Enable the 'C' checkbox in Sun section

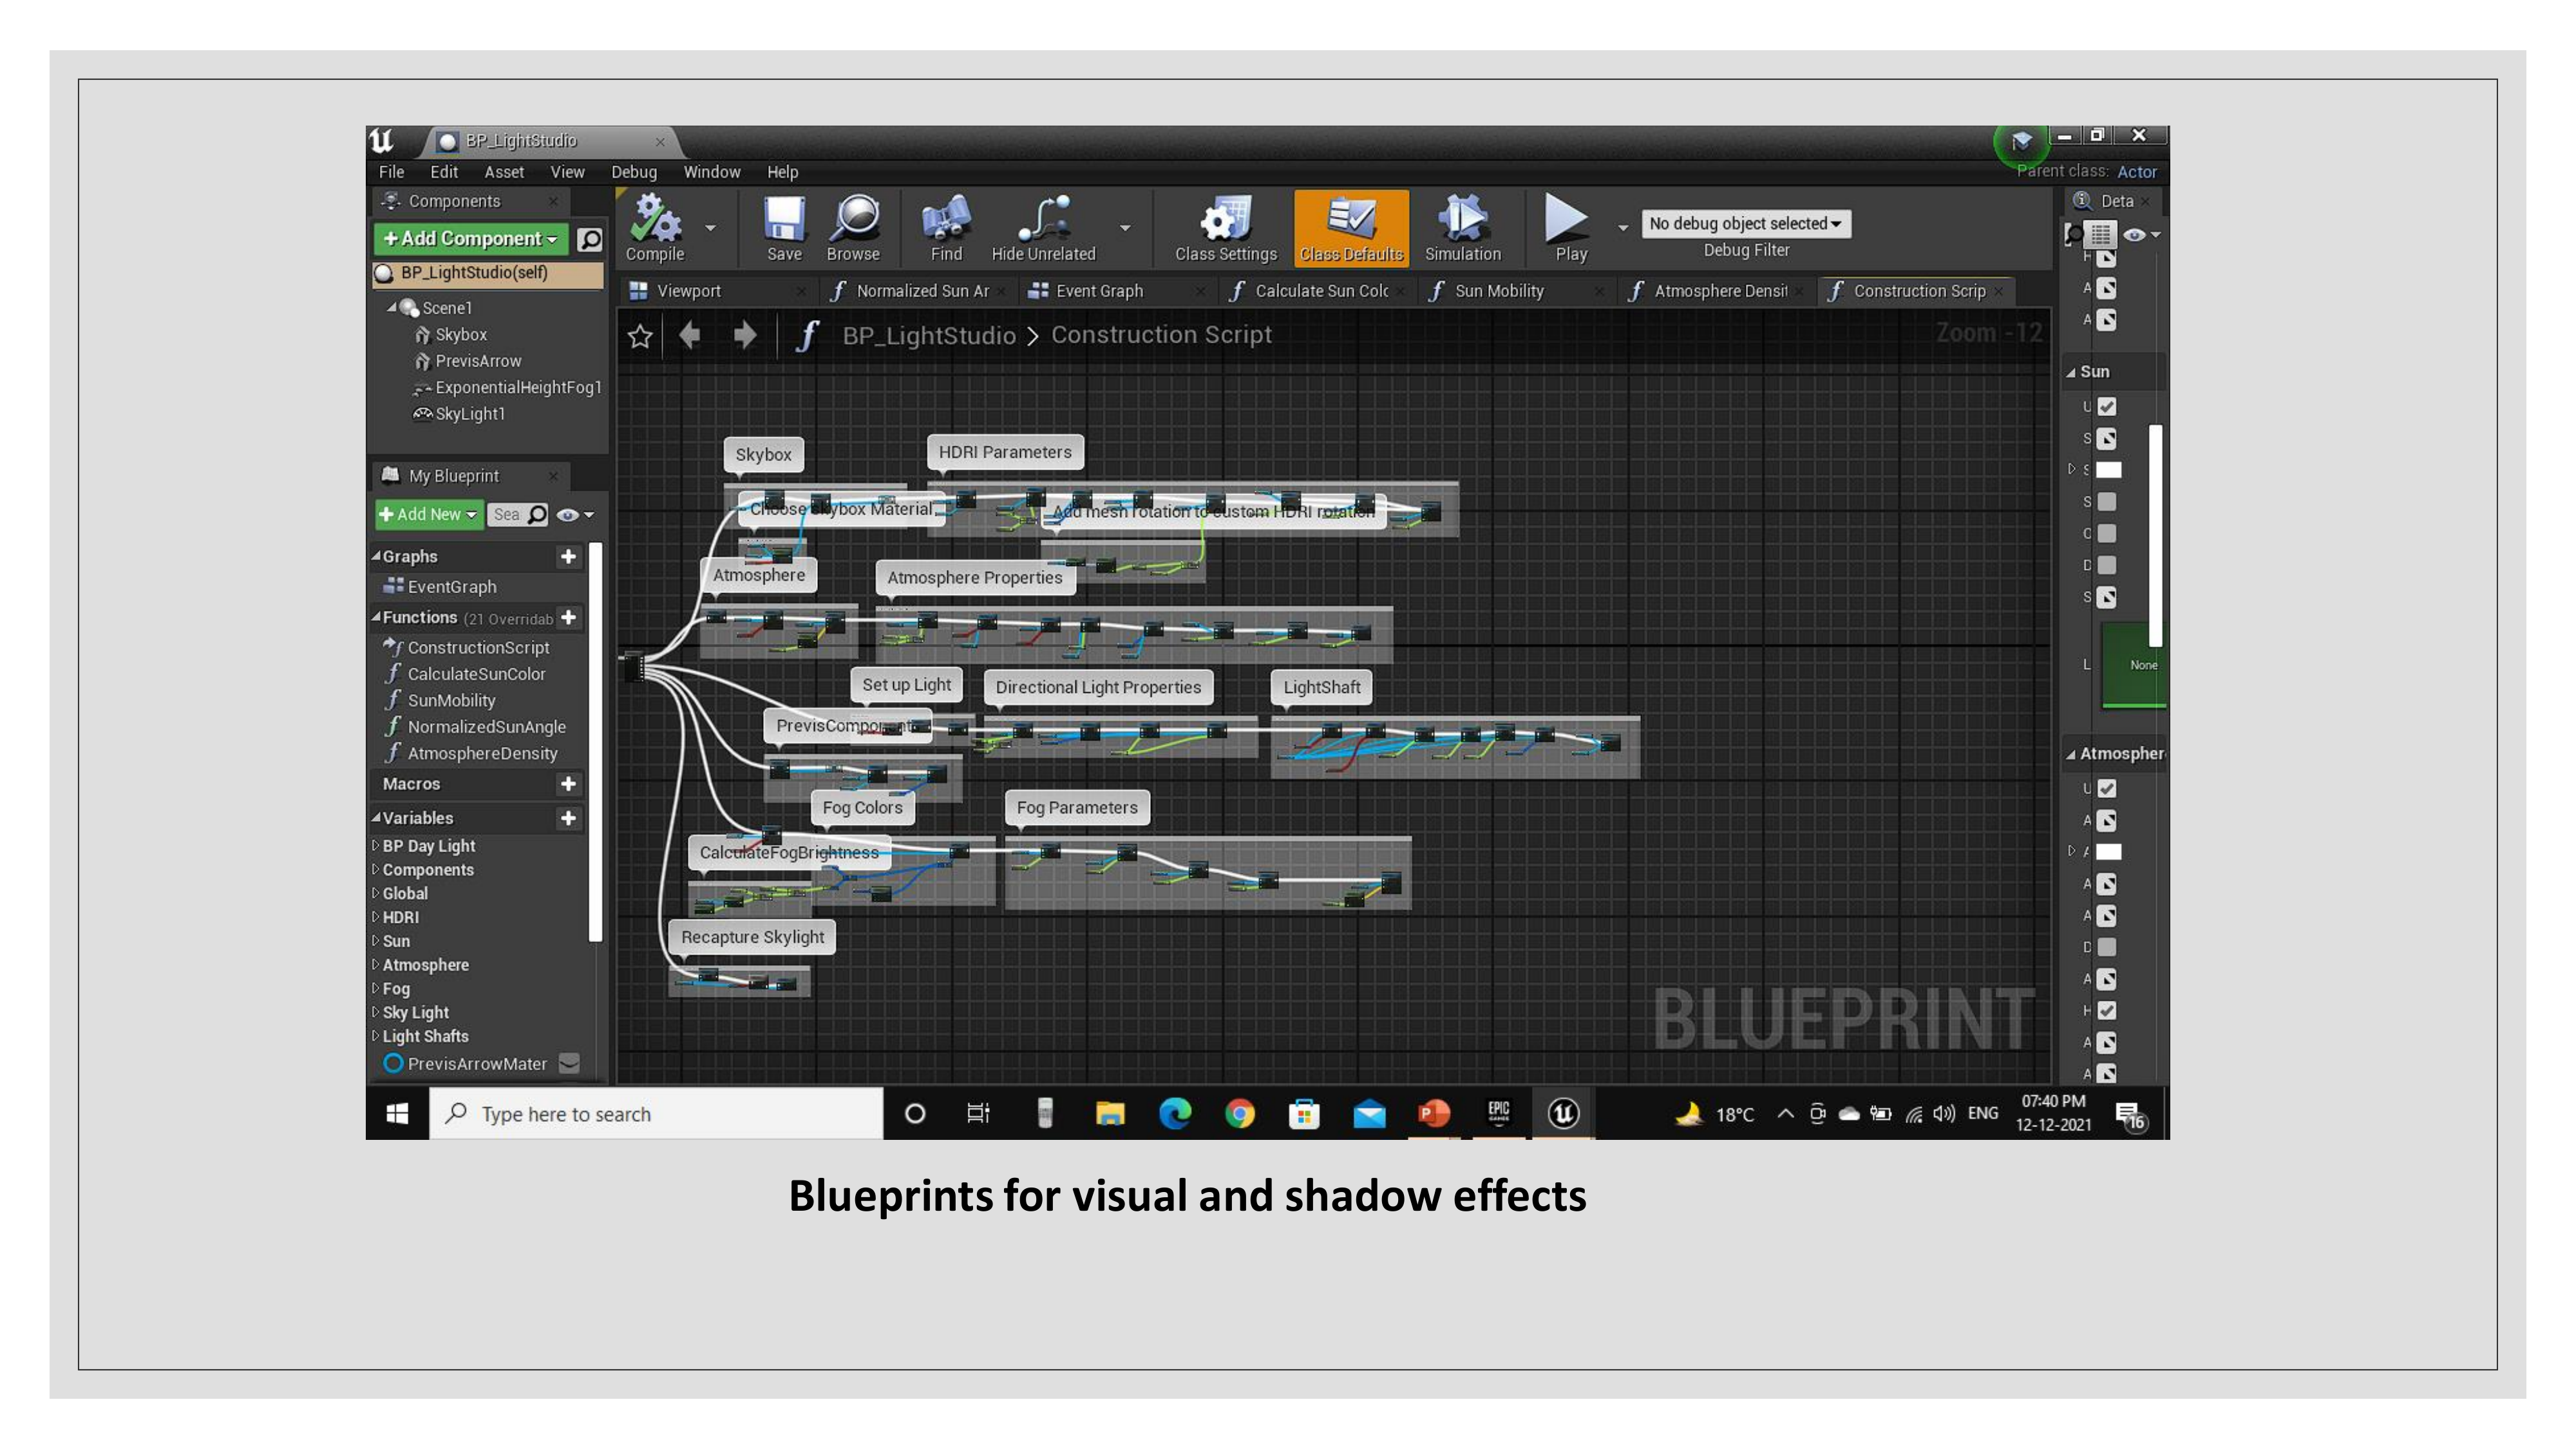[x=2107, y=534]
